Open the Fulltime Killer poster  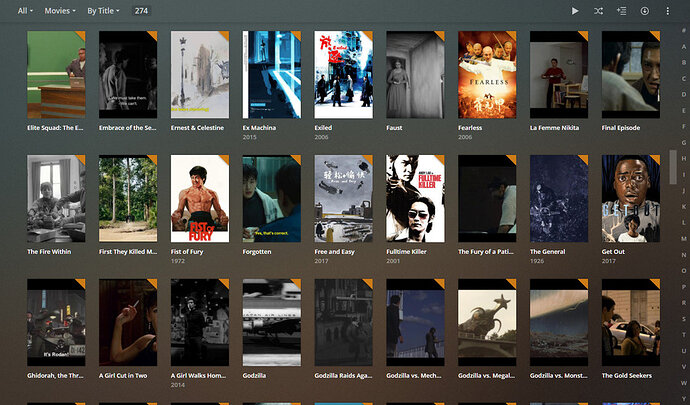click(415, 198)
